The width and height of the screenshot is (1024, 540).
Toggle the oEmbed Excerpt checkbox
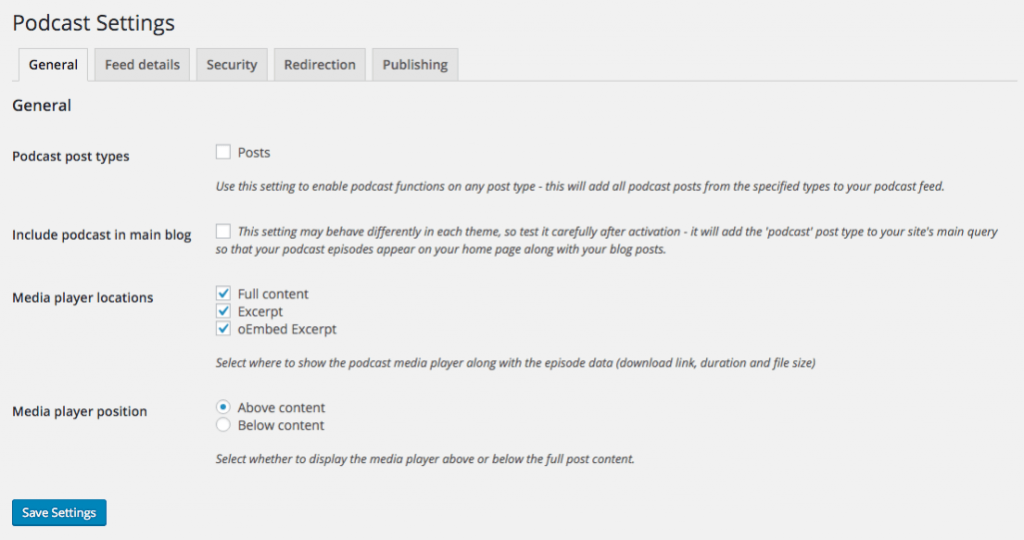pyautogui.click(x=224, y=329)
